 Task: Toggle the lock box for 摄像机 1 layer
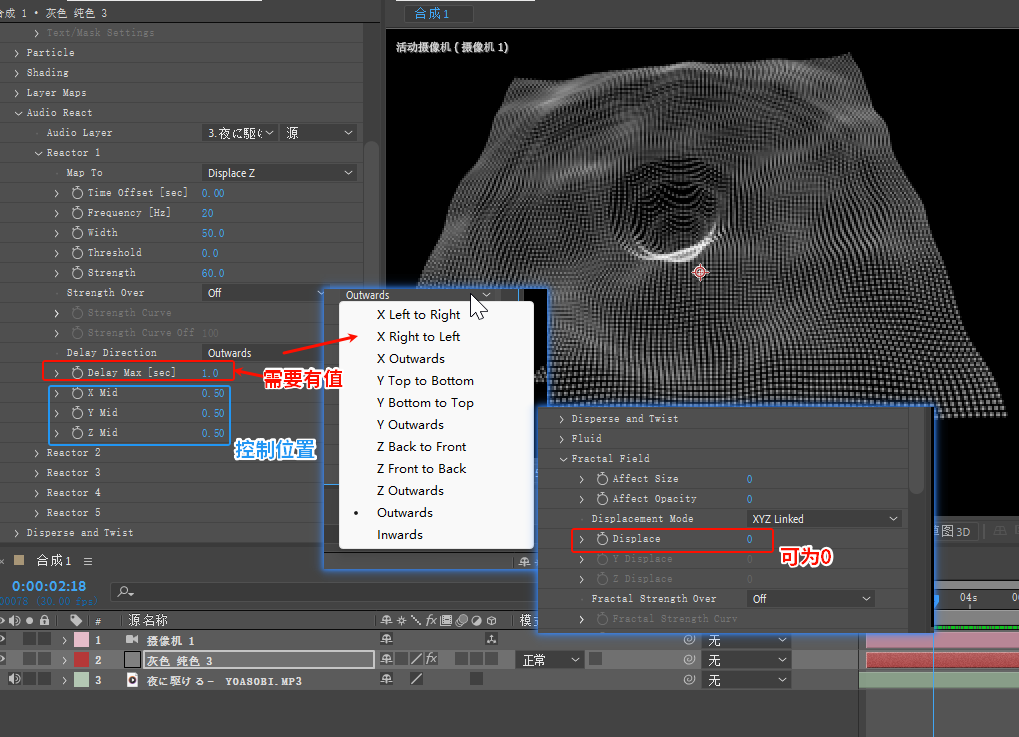[44, 640]
